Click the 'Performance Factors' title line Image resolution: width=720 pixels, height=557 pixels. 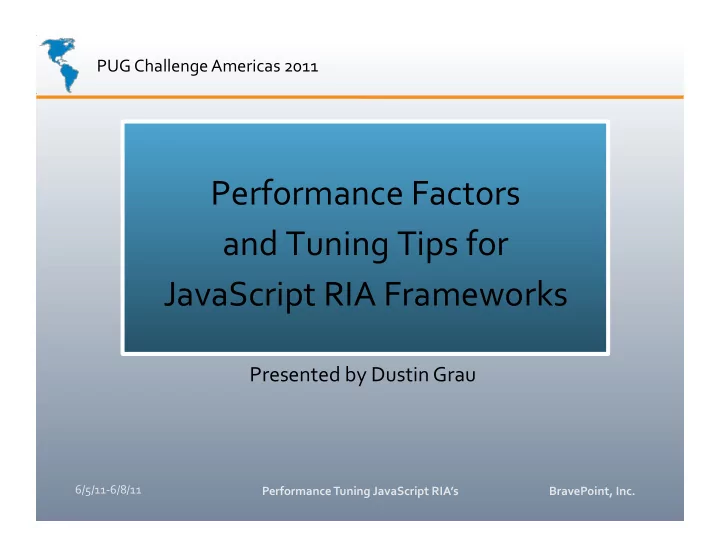pyautogui.click(x=365, y=193)
